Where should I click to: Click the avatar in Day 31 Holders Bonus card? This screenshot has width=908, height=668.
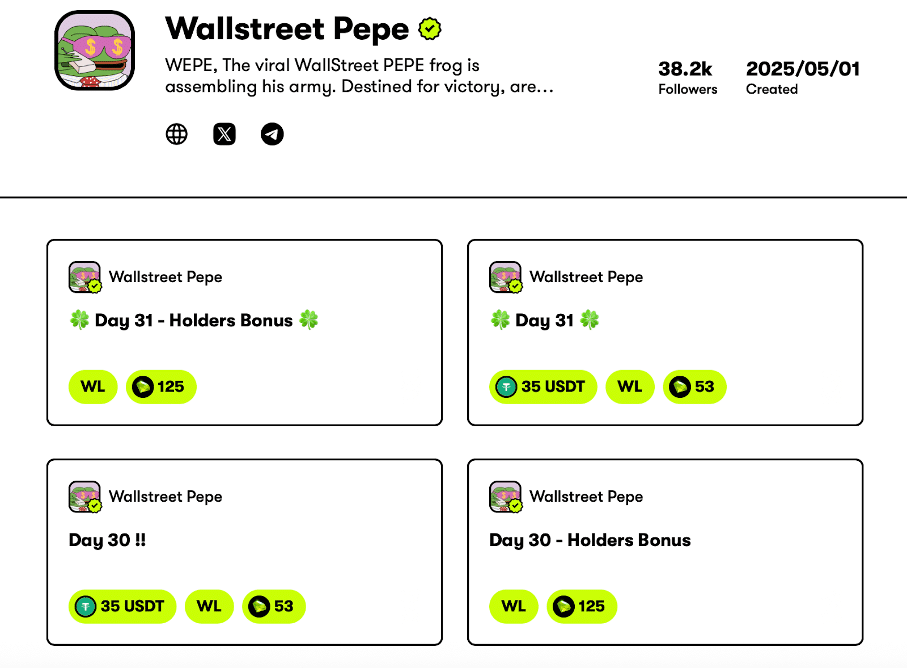tap(85, 278)
